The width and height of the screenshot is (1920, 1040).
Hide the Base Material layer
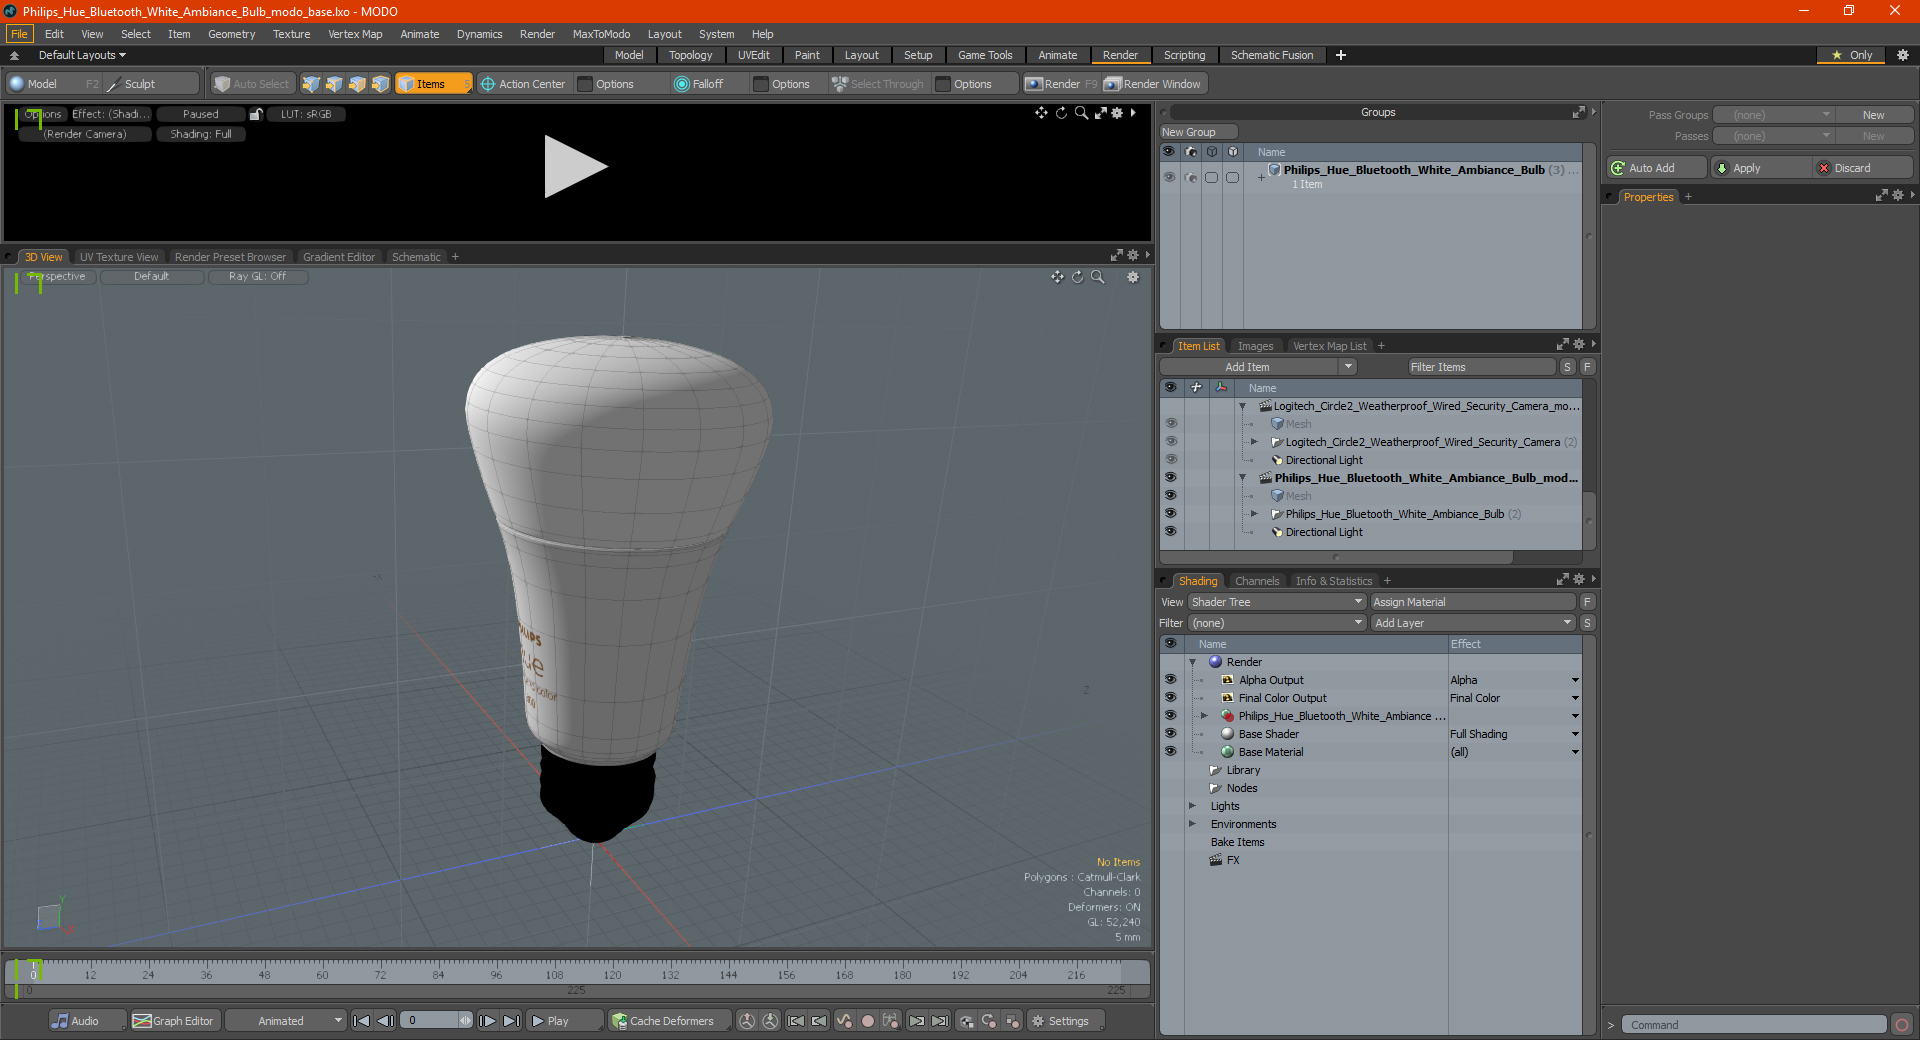[1170, 752]
